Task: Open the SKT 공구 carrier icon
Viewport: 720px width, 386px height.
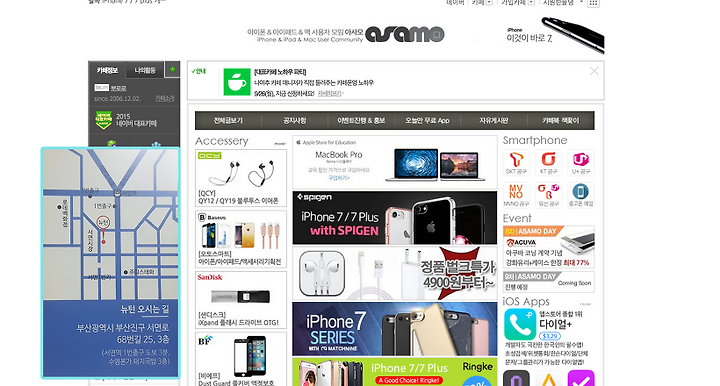Action: pos(517,162)
